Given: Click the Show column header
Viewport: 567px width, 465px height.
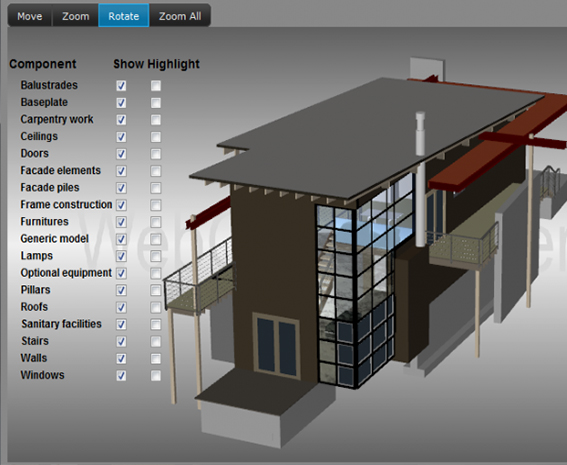Looking at the screenshot, I should (129, 64).
